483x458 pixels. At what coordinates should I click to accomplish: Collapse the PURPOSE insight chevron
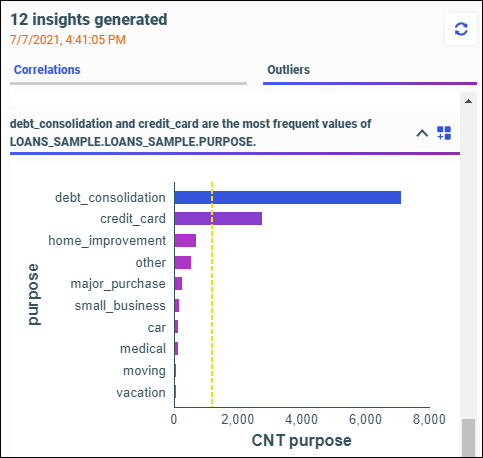point(422,133)
